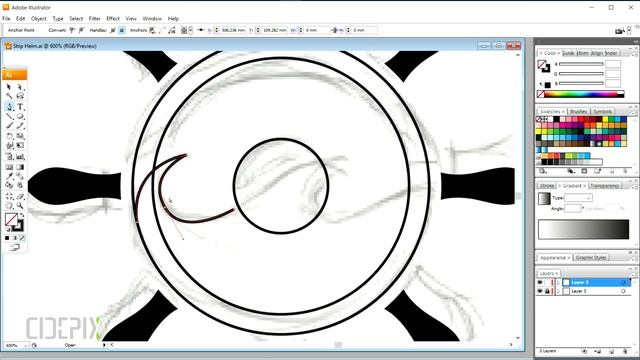This screenshot has width=640, height=360.
Task: Swap fill and stroke colors
Action: 22,215
